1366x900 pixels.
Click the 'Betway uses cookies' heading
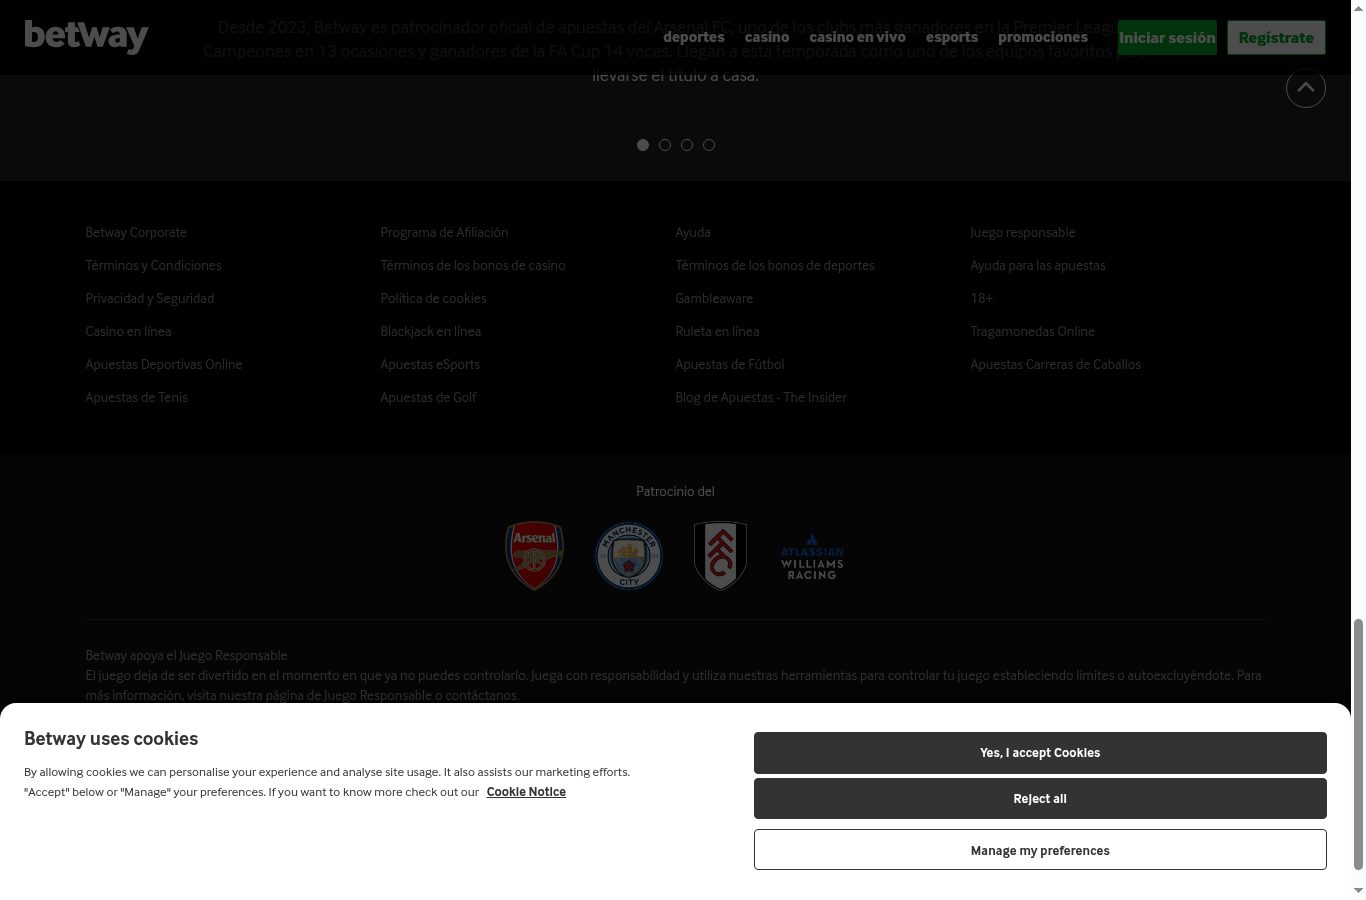click(x=111, y=739)
